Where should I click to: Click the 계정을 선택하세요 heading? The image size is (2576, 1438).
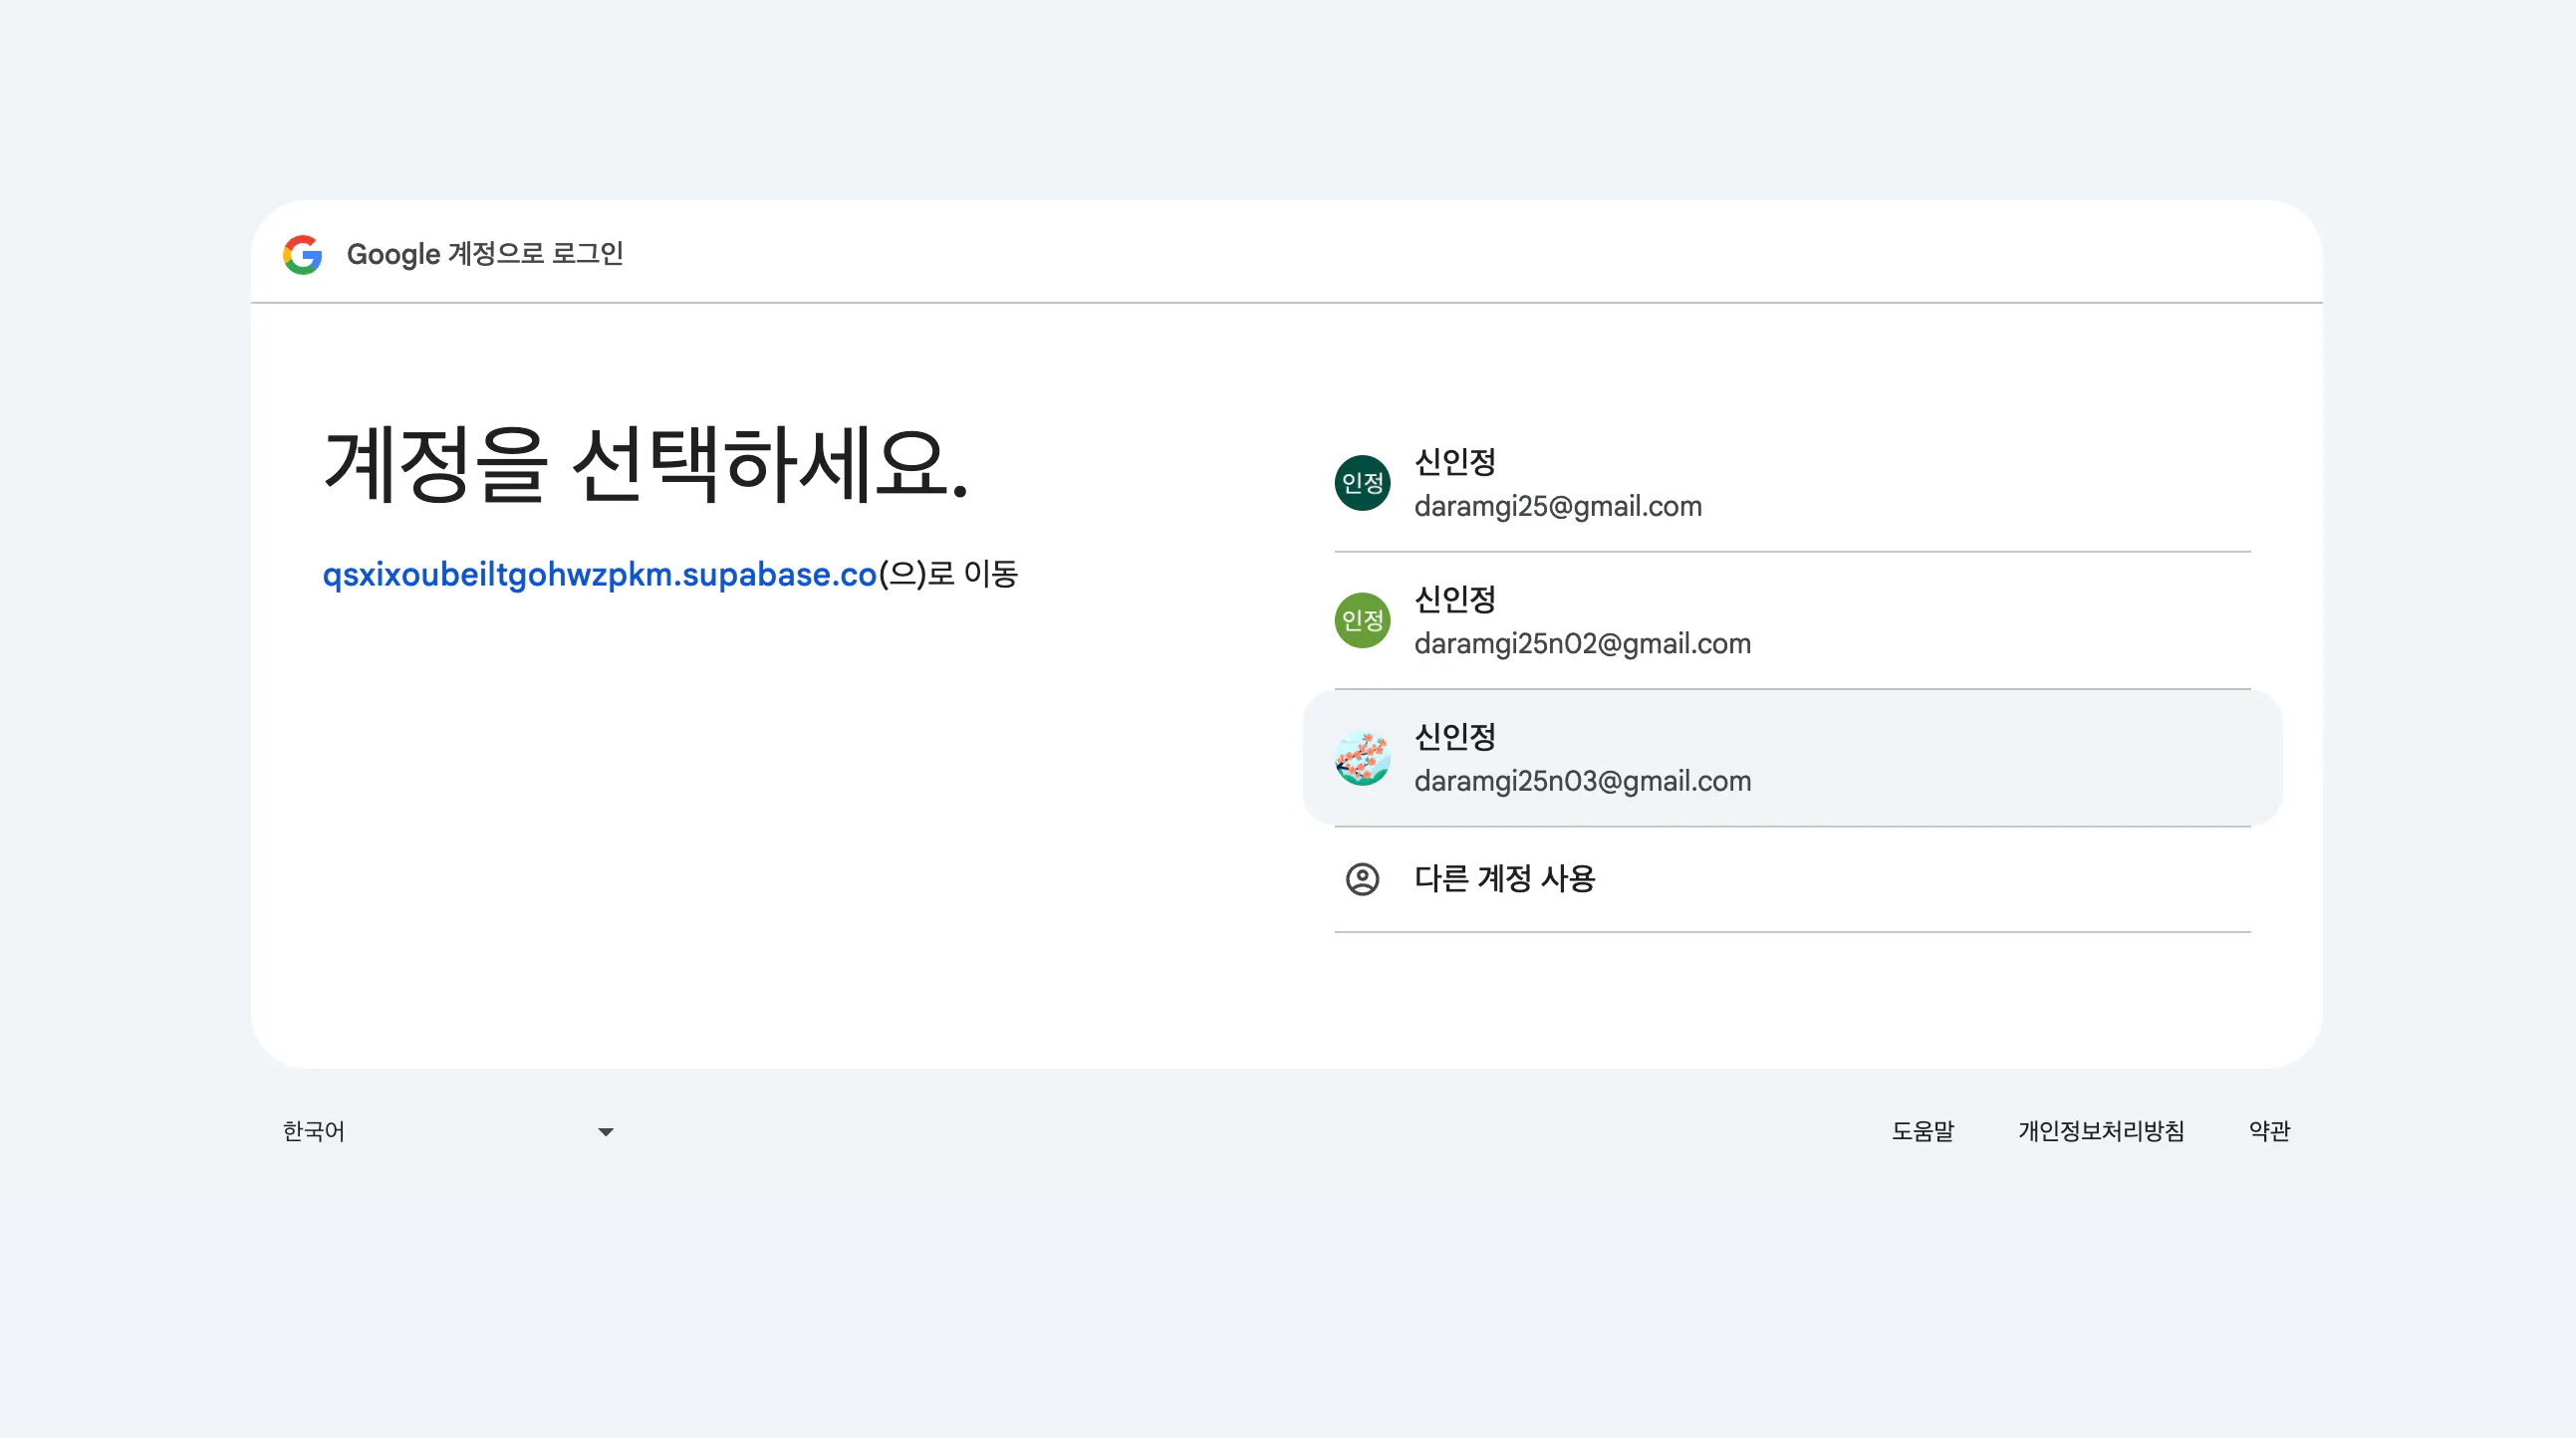click(x=646, y=465)
